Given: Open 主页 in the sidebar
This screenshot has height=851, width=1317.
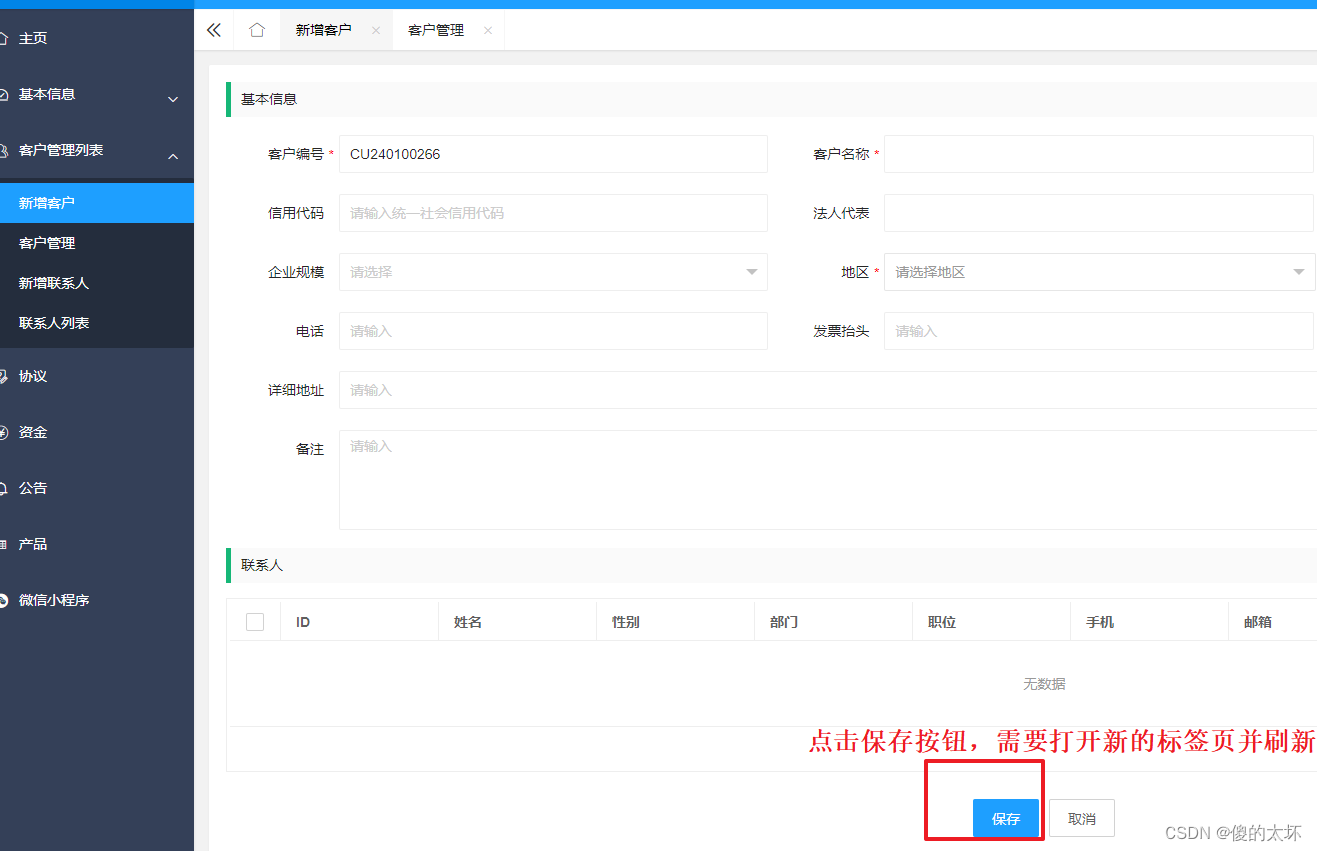Looking at the screenshot, I should 97,38.
